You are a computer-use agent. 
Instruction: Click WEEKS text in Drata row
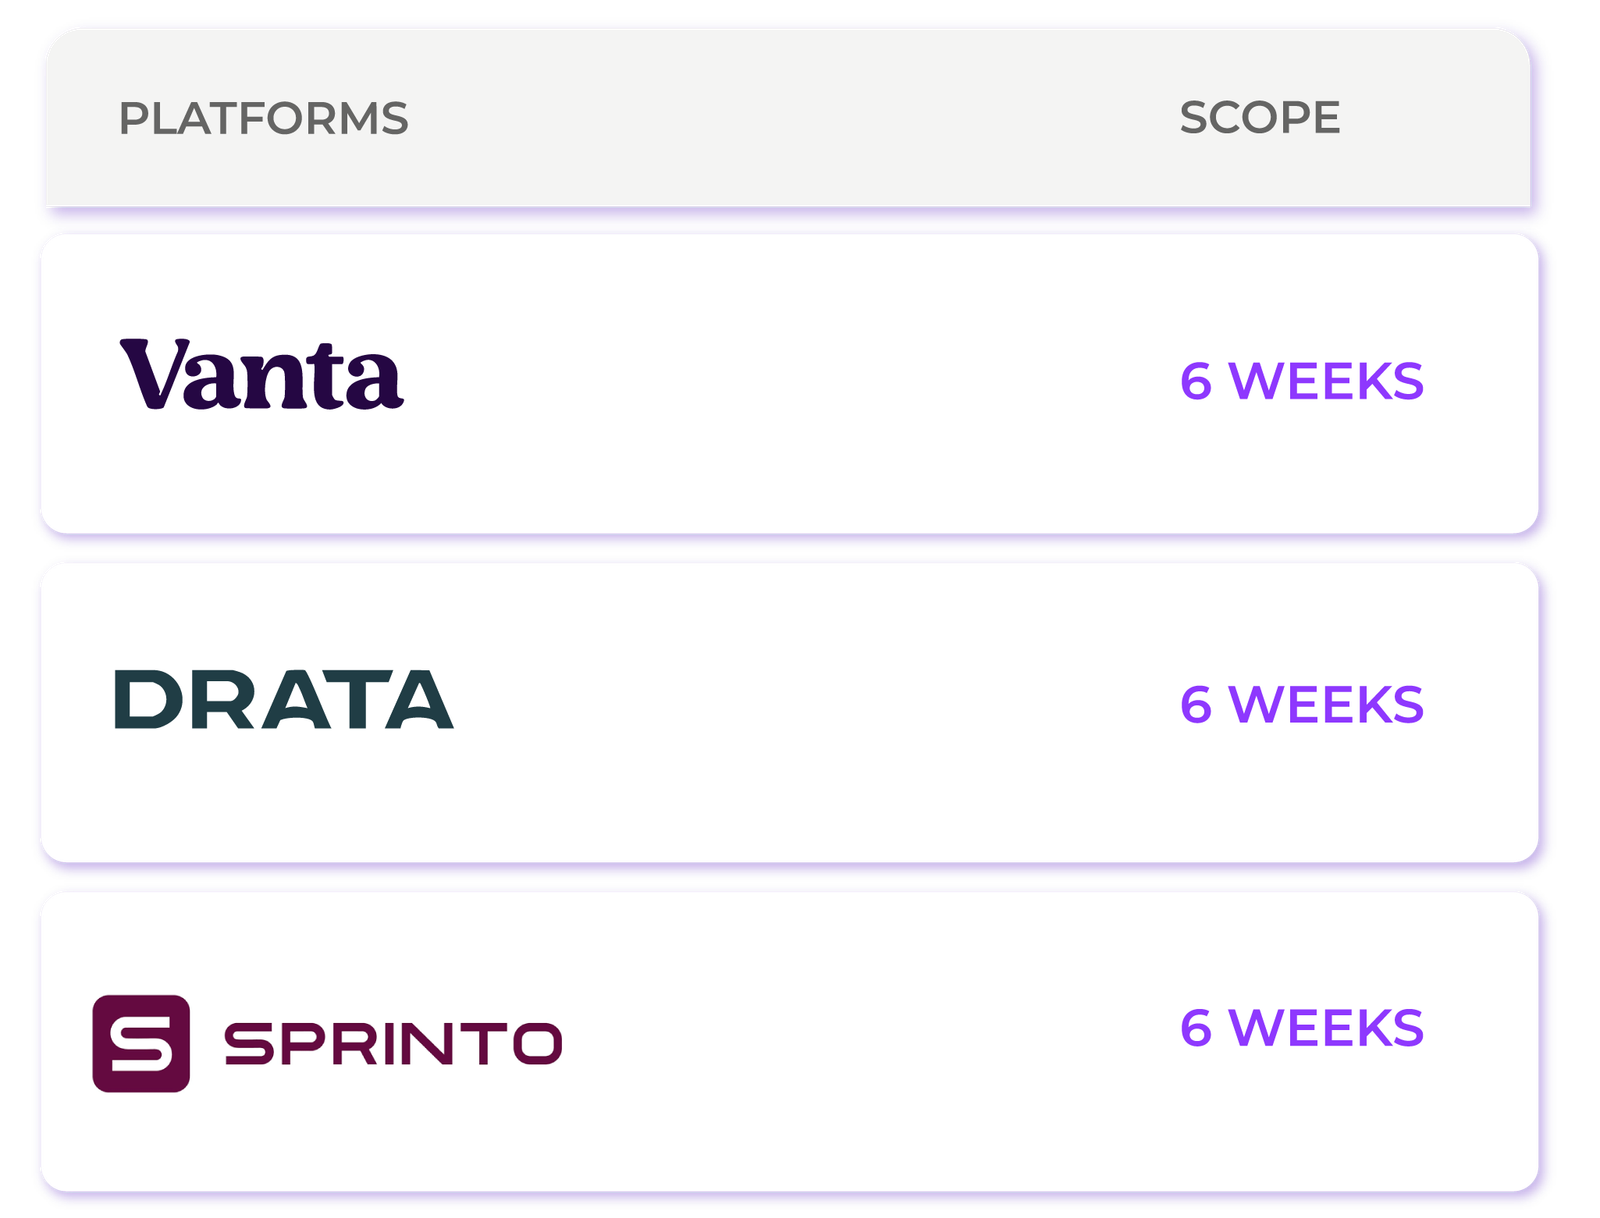pyautogui.click(x=1326, y=704)
